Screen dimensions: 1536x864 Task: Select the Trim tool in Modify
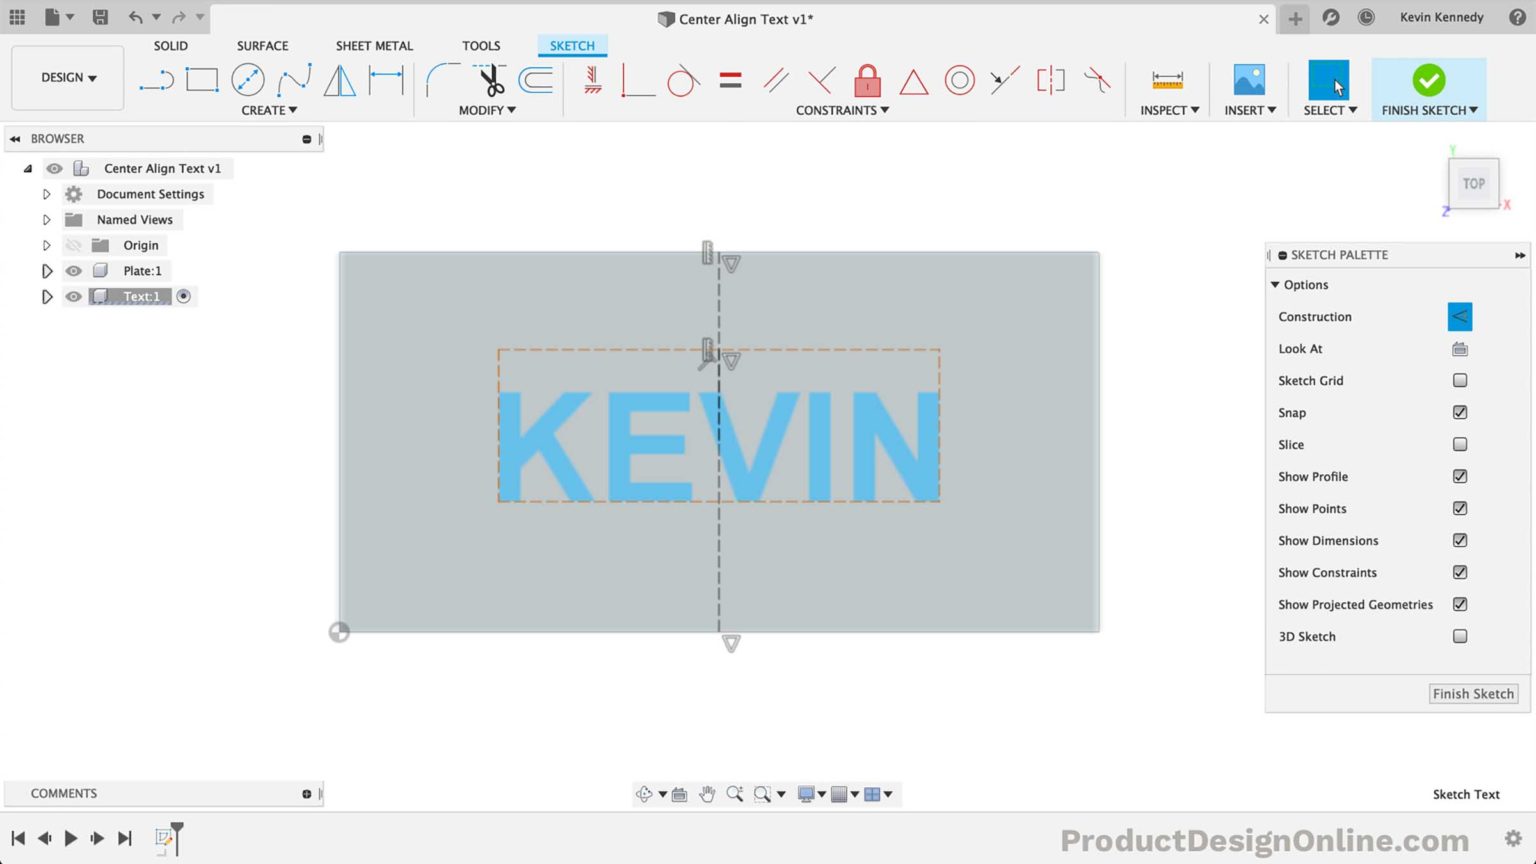(491, 80)
